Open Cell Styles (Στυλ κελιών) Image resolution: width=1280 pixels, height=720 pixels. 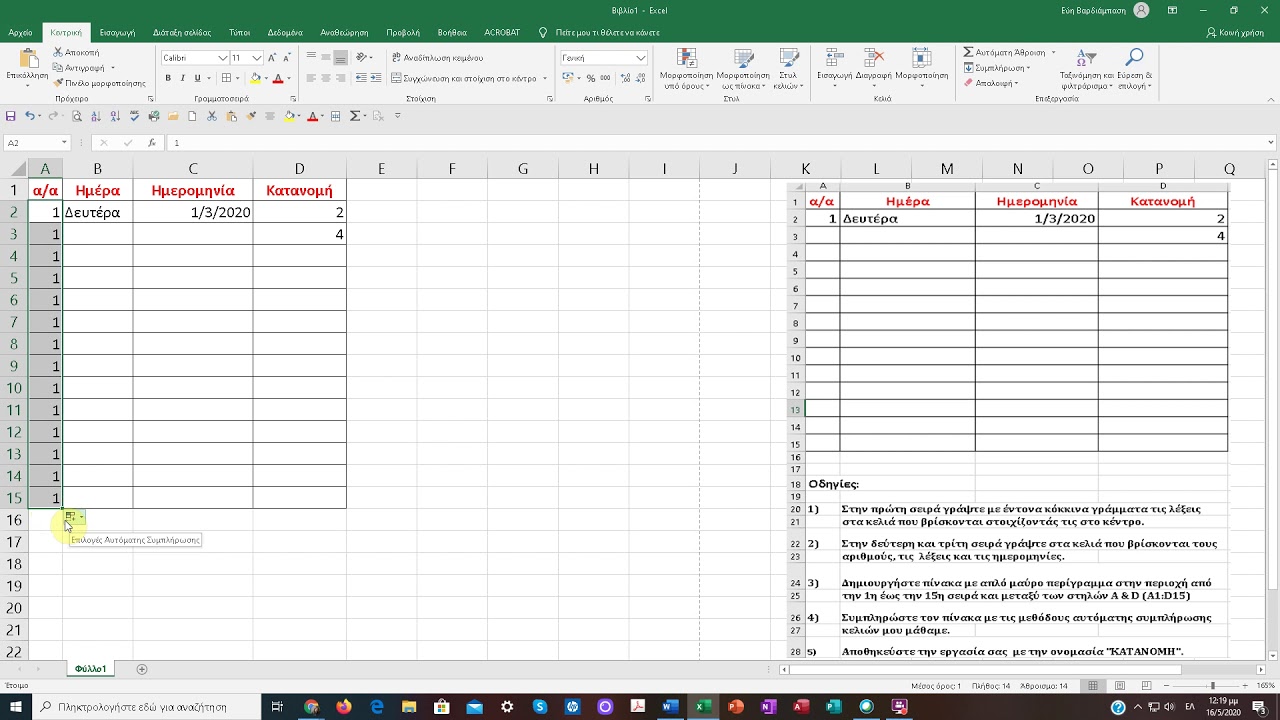pos(788,68)
